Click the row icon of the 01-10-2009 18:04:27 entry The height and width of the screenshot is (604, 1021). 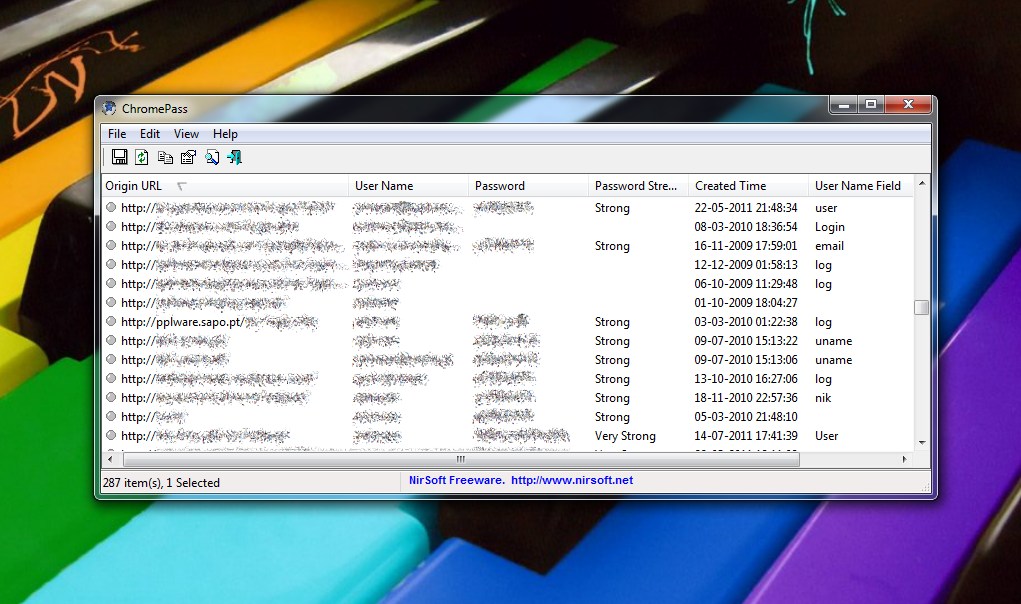[111, 302]
